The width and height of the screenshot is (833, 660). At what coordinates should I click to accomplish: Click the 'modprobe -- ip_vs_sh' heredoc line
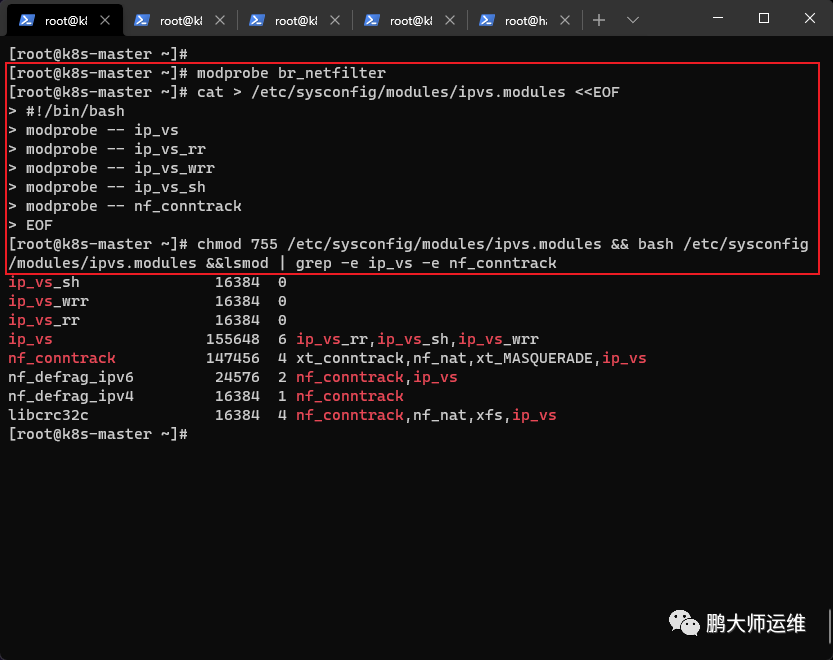(107, 187)
